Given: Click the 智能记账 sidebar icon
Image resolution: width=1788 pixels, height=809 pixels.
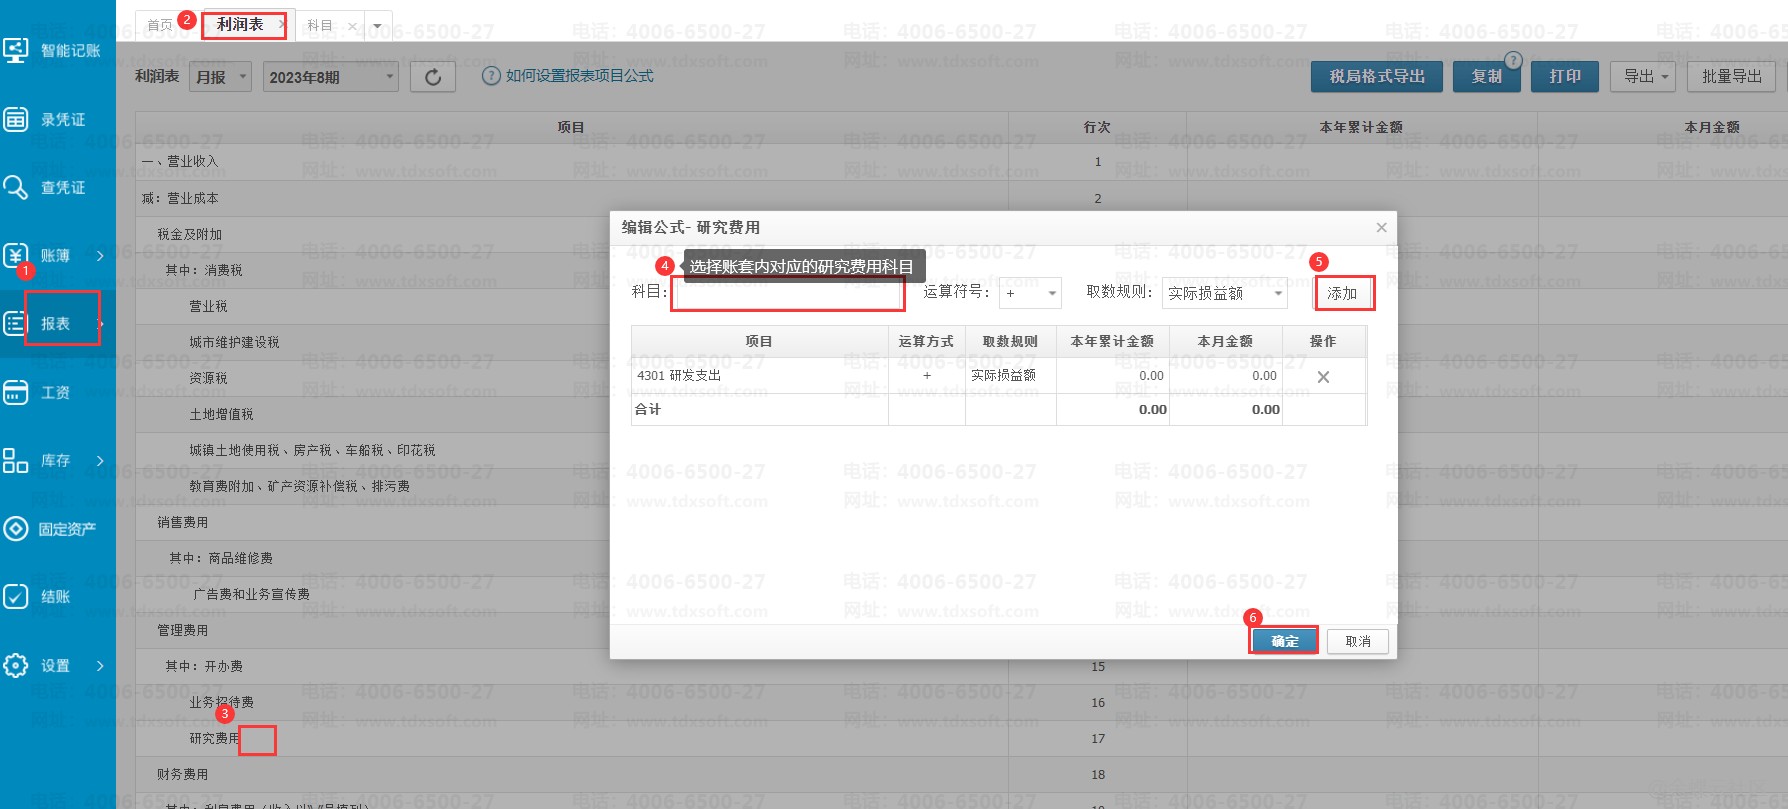Looking at the screenshot, I should [x=16, y=50].
